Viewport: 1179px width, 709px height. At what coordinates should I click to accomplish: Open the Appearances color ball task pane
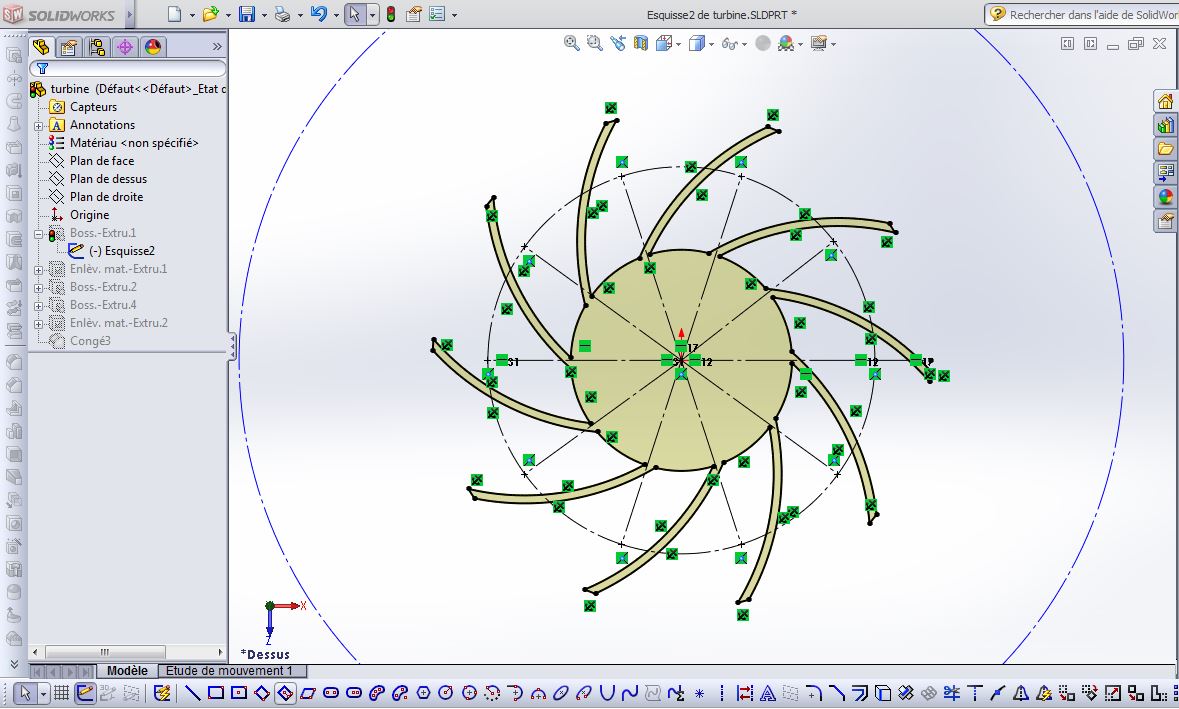(1165, 197)
